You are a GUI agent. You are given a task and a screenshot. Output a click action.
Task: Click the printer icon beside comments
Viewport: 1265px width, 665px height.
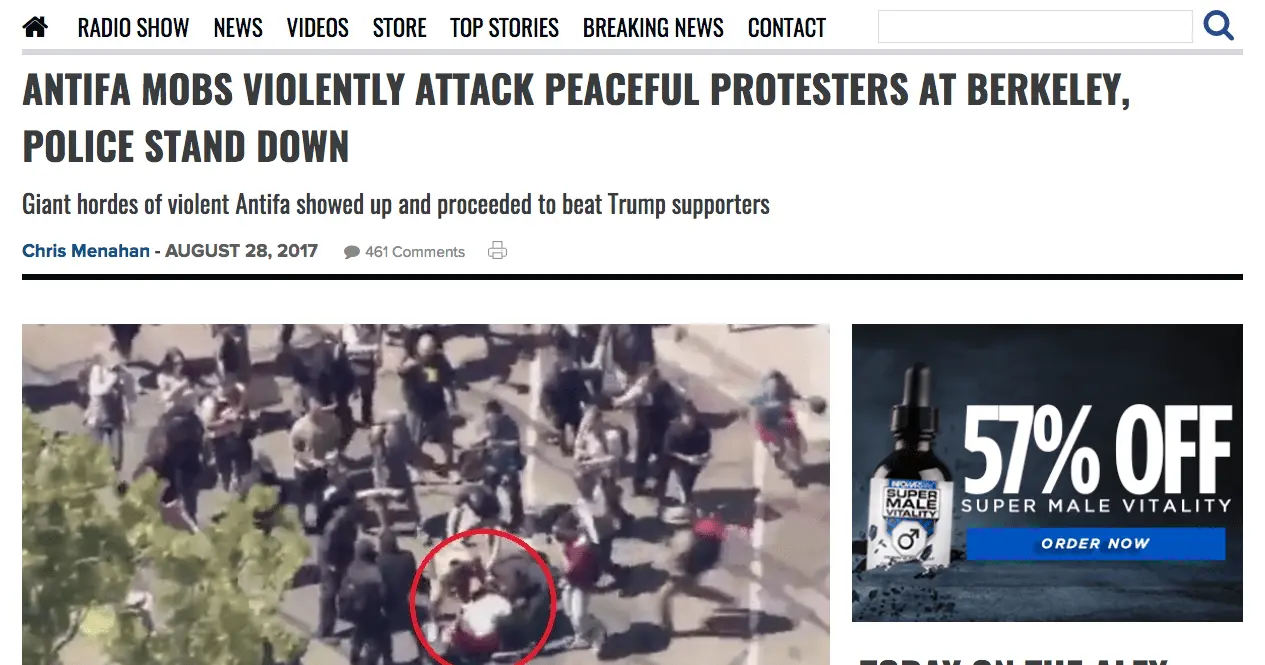point(497,251)
